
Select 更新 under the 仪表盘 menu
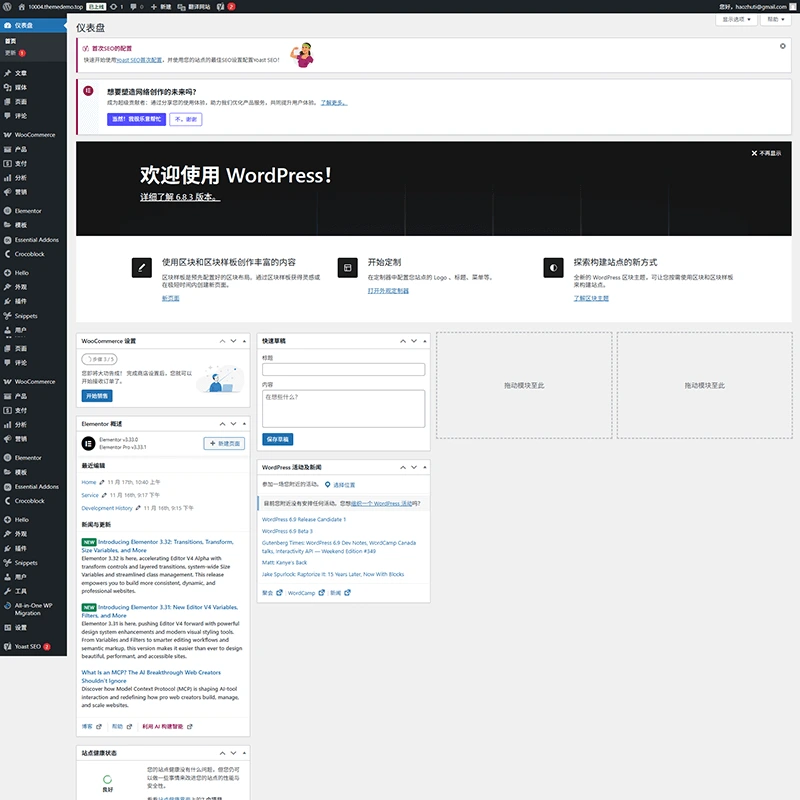pyautogui.click(x=11, y=52)
